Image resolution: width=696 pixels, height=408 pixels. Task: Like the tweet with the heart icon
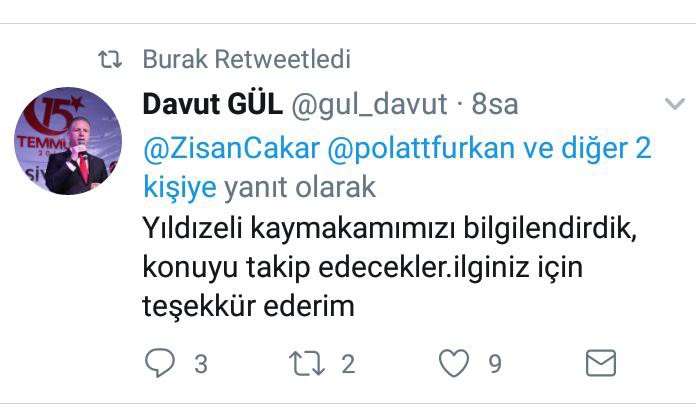click(454, 363)
